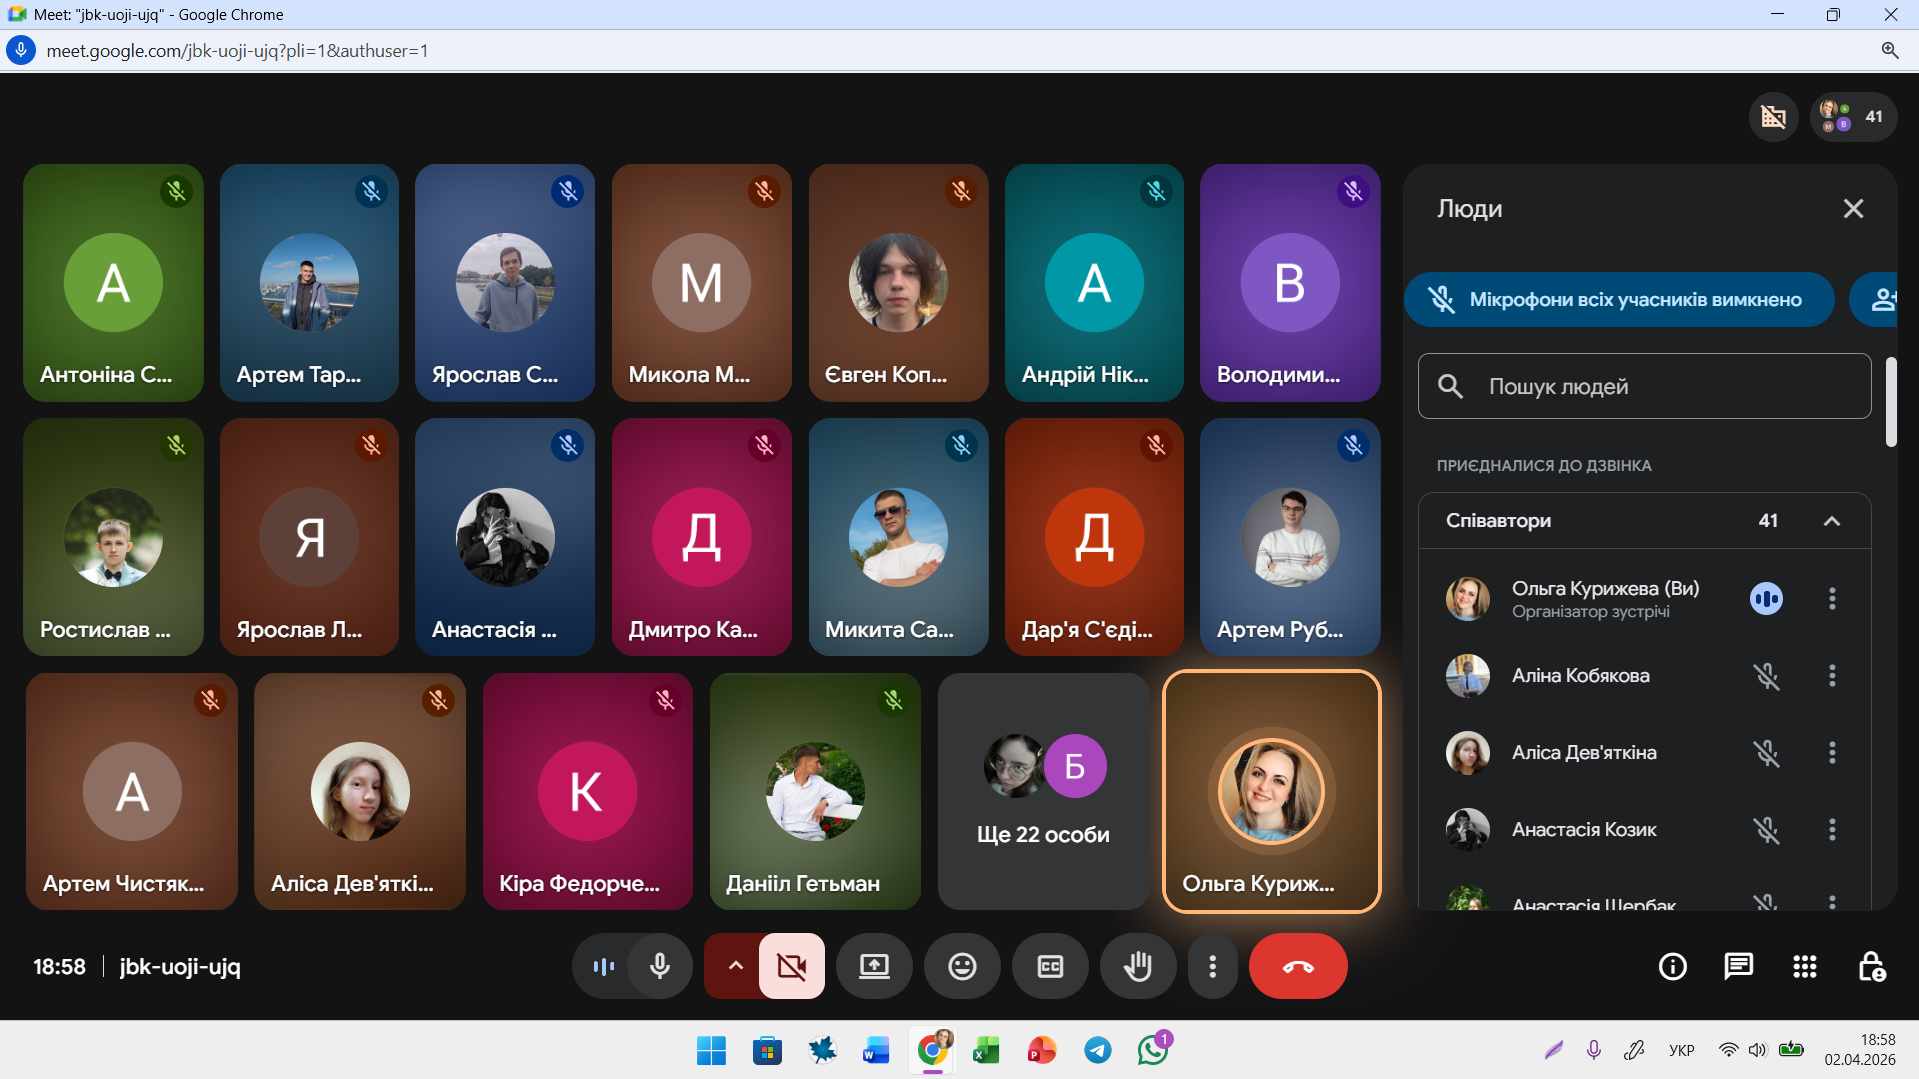Raise hand using the hand icon
The height and width of the screenshot is (1079, 1919).
point(1137,966)
